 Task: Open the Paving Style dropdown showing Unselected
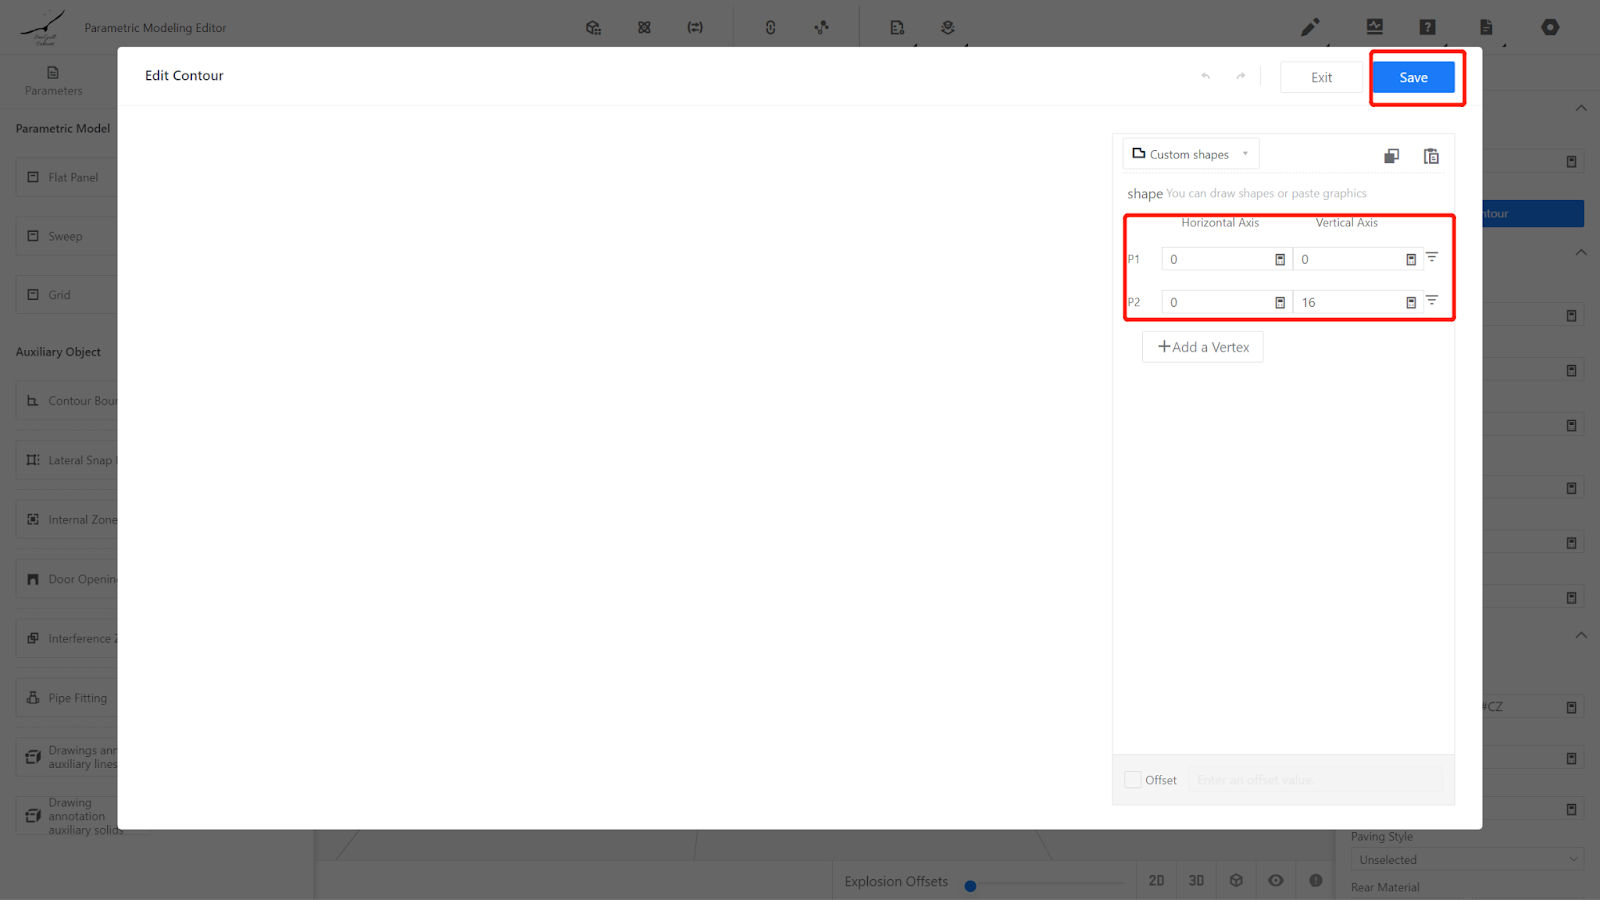click(1467, 860)
